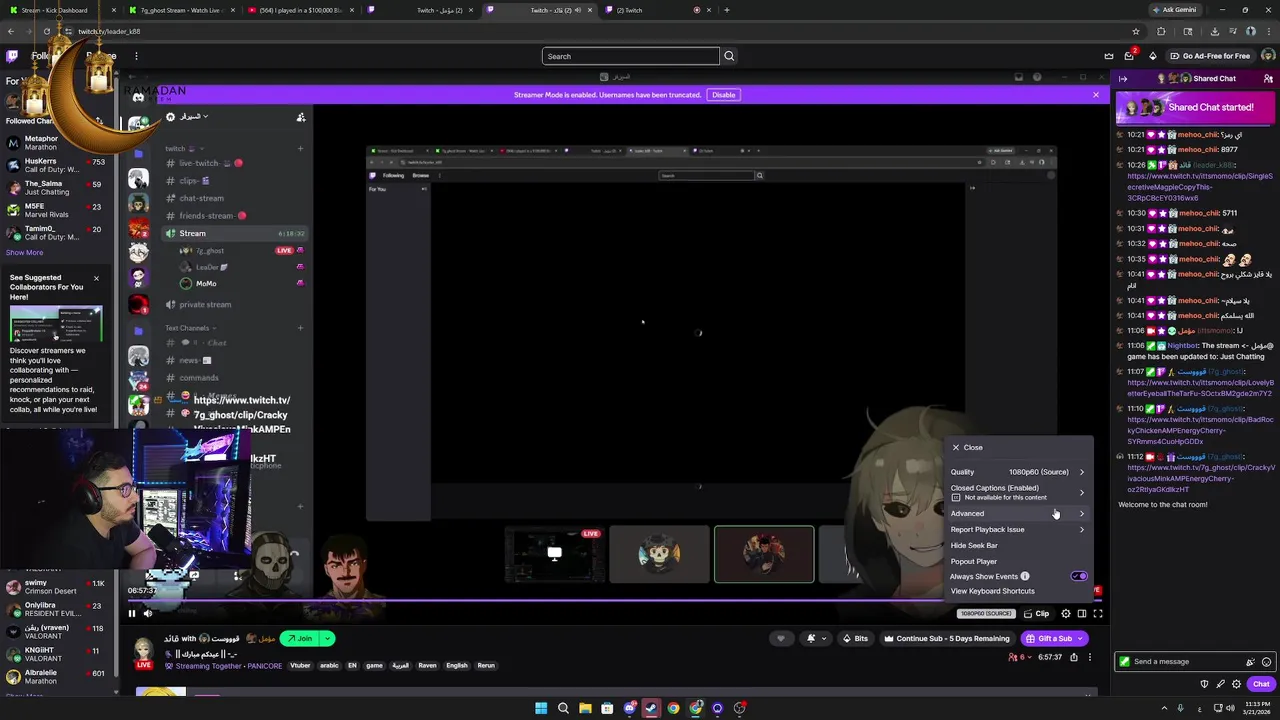Image resolution: width=1280 pixels, height=720 pixels.
Task: Focus the Twitch Search field
Action: 631,56
